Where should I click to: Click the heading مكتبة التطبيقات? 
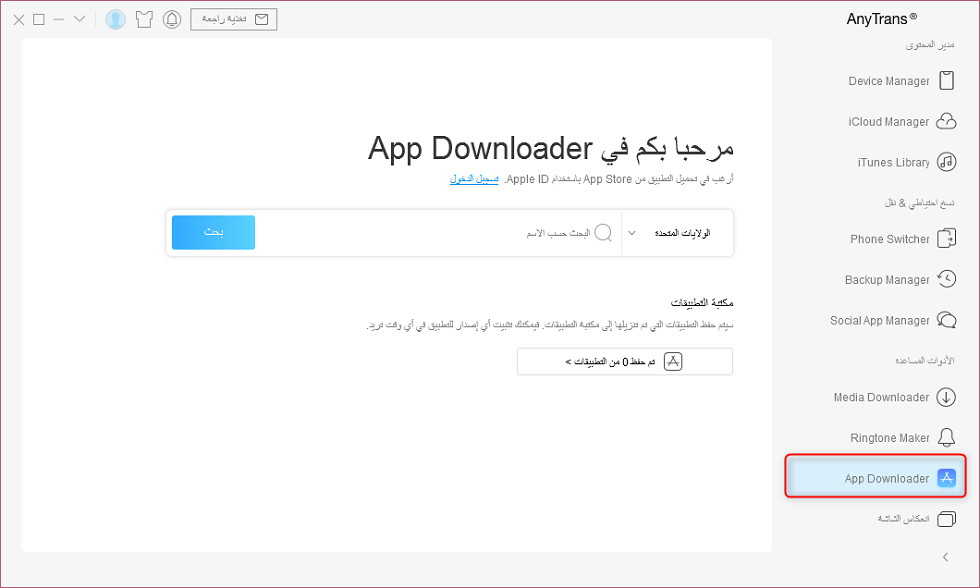[x=701, y=302]
